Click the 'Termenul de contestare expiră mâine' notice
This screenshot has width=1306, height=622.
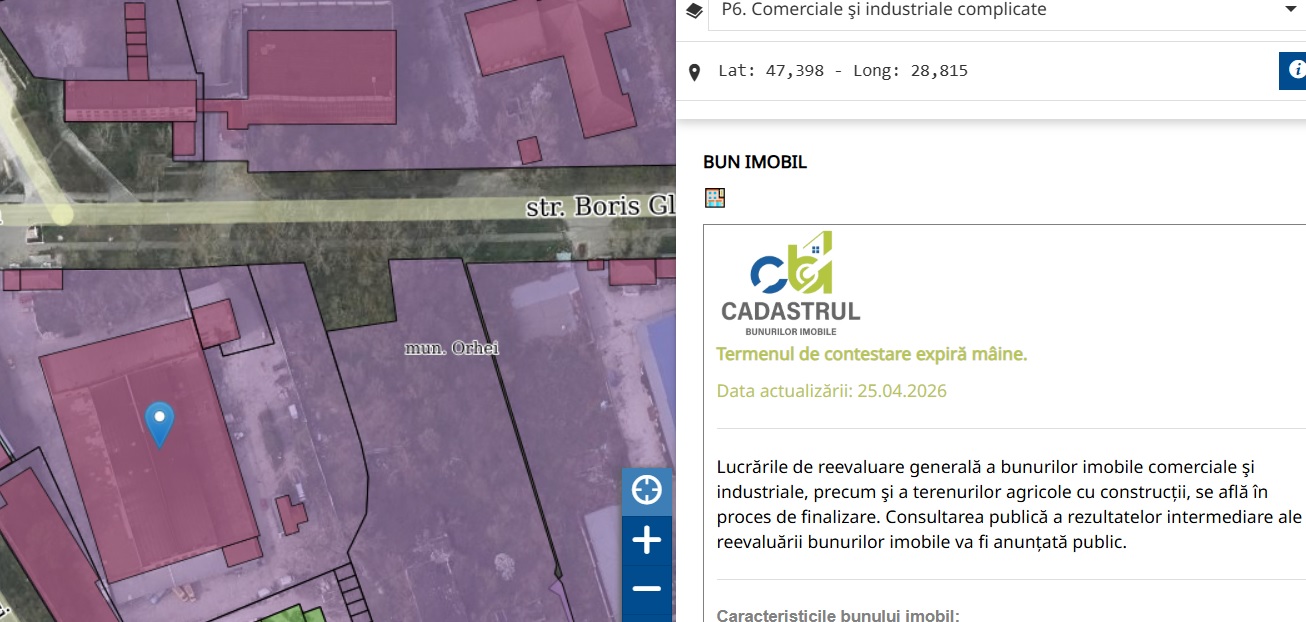point(871,354)
